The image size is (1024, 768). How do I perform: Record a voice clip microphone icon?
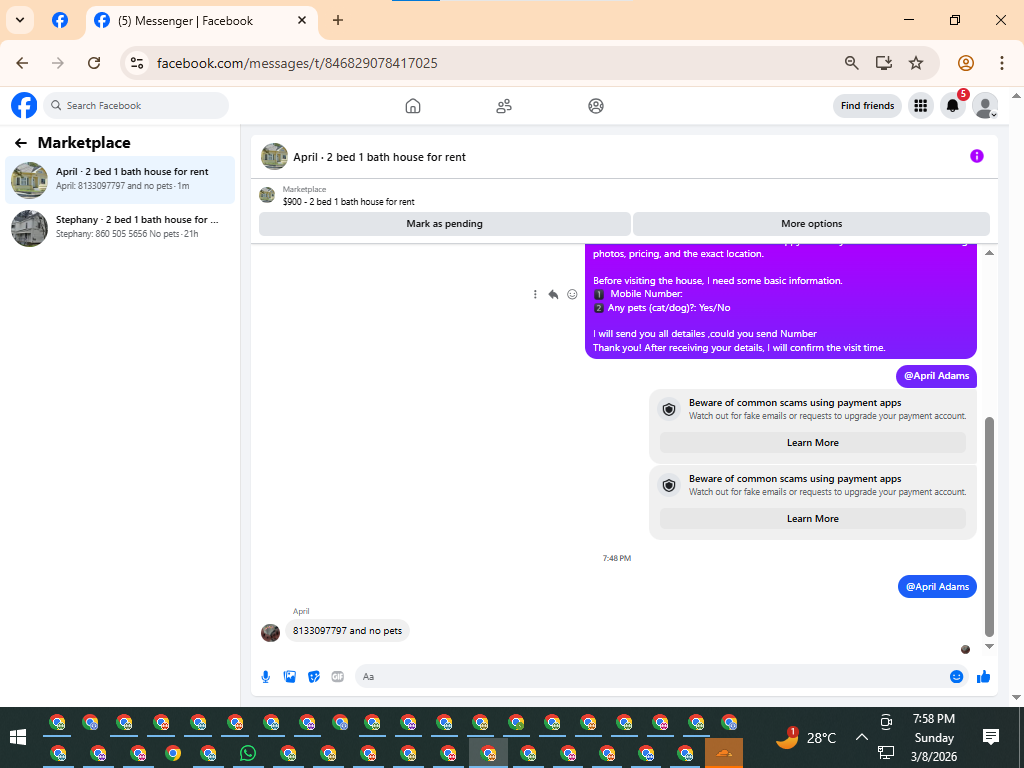266,677
